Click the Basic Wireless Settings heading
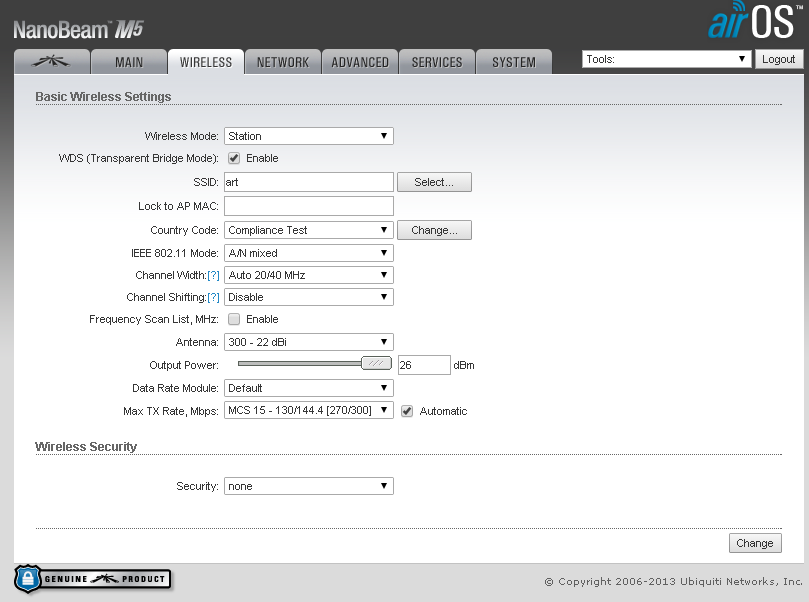 coord(103,96)
